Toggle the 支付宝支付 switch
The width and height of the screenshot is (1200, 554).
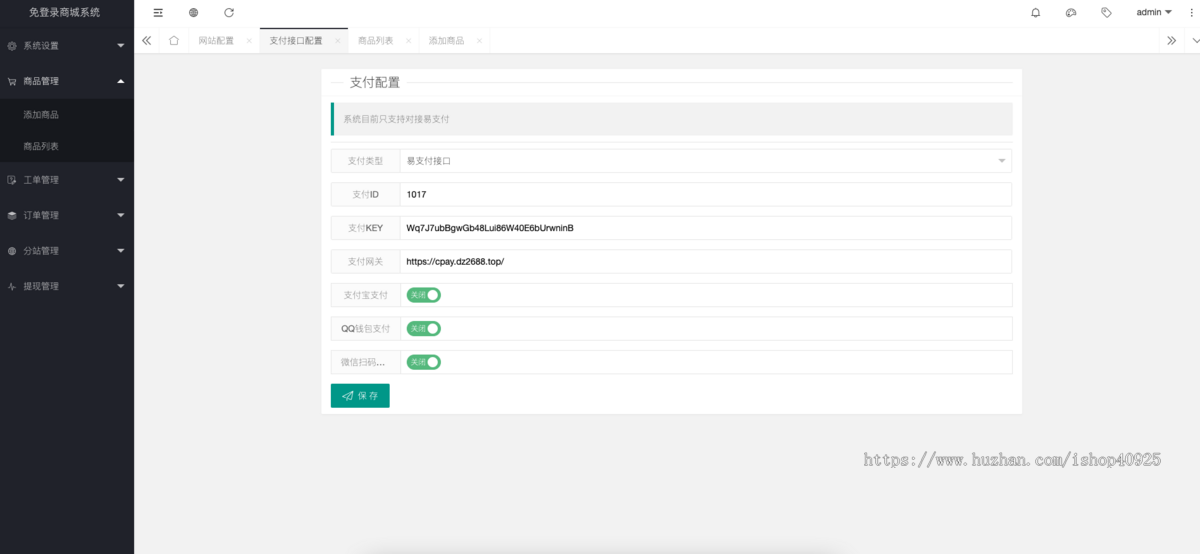tap(424, 295)
